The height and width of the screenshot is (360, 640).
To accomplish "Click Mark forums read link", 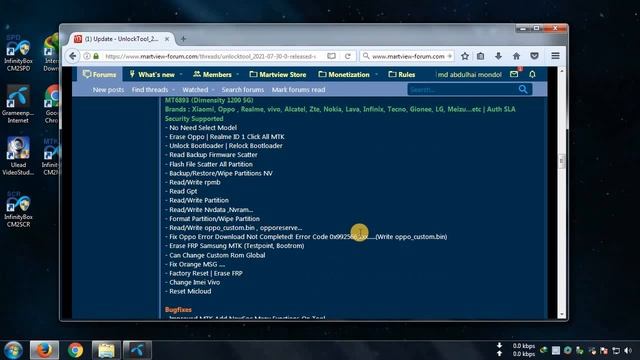I will point(298,90).
